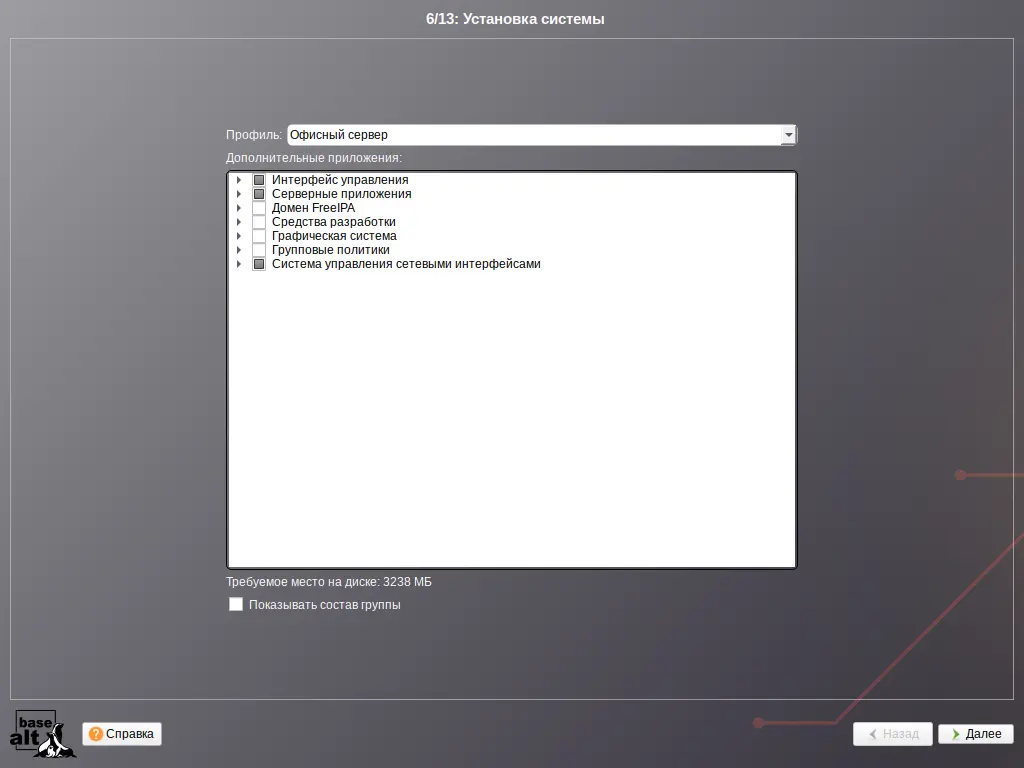Toggle the Интерфейс управления checkbox

tap(259, 180)
